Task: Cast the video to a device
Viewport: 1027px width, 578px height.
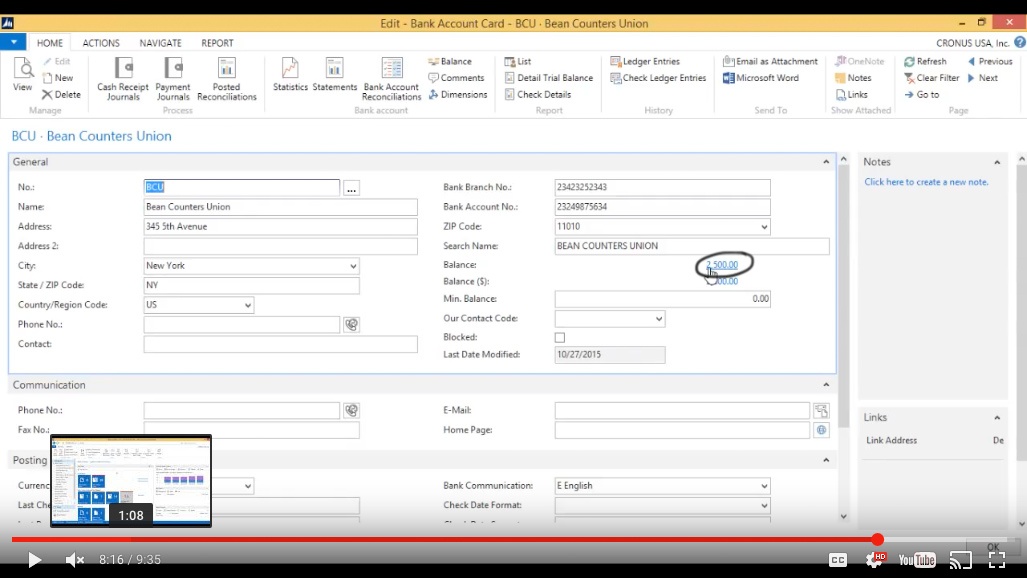Action: (960, 560)
